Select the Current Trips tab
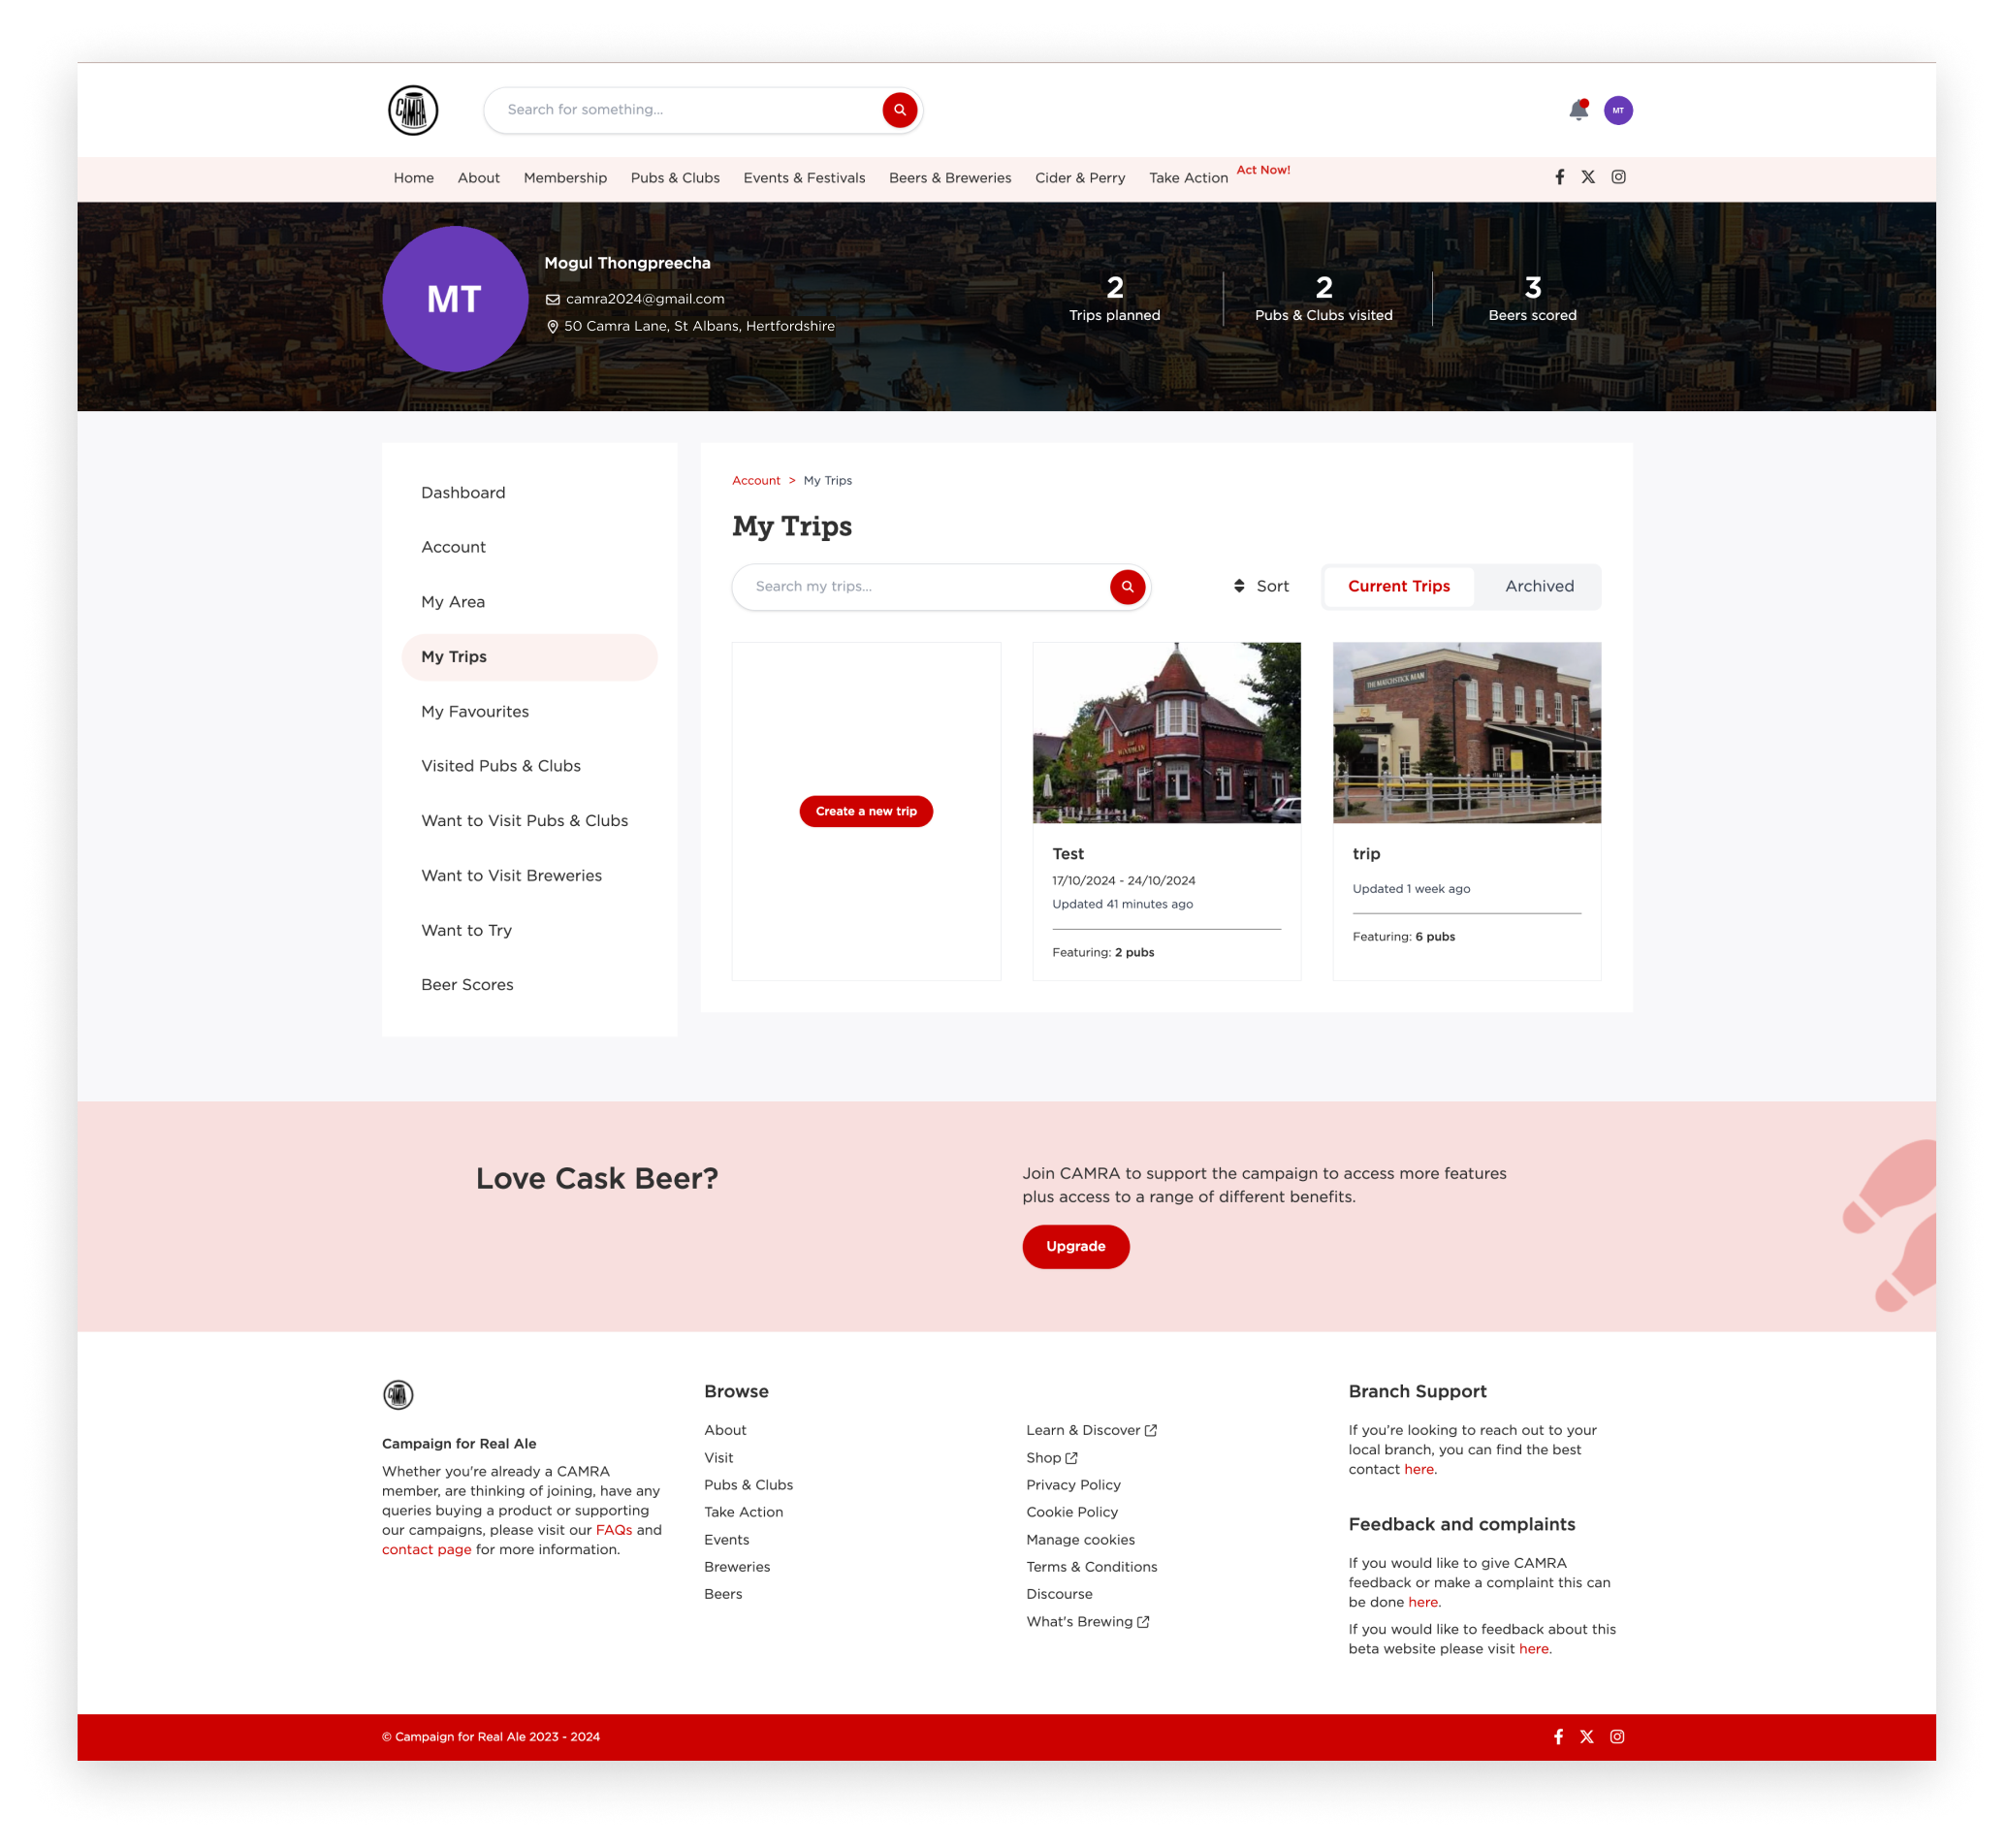Image resolution: width=2008 pixels, height=1848 pixels. click(x=1398, y=587)
